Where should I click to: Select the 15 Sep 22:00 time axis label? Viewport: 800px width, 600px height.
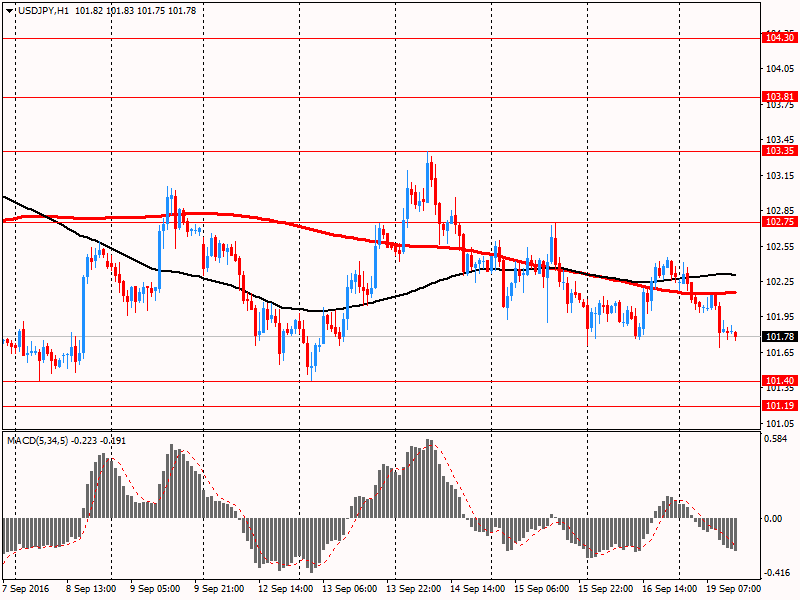click(x=606, y=589)
